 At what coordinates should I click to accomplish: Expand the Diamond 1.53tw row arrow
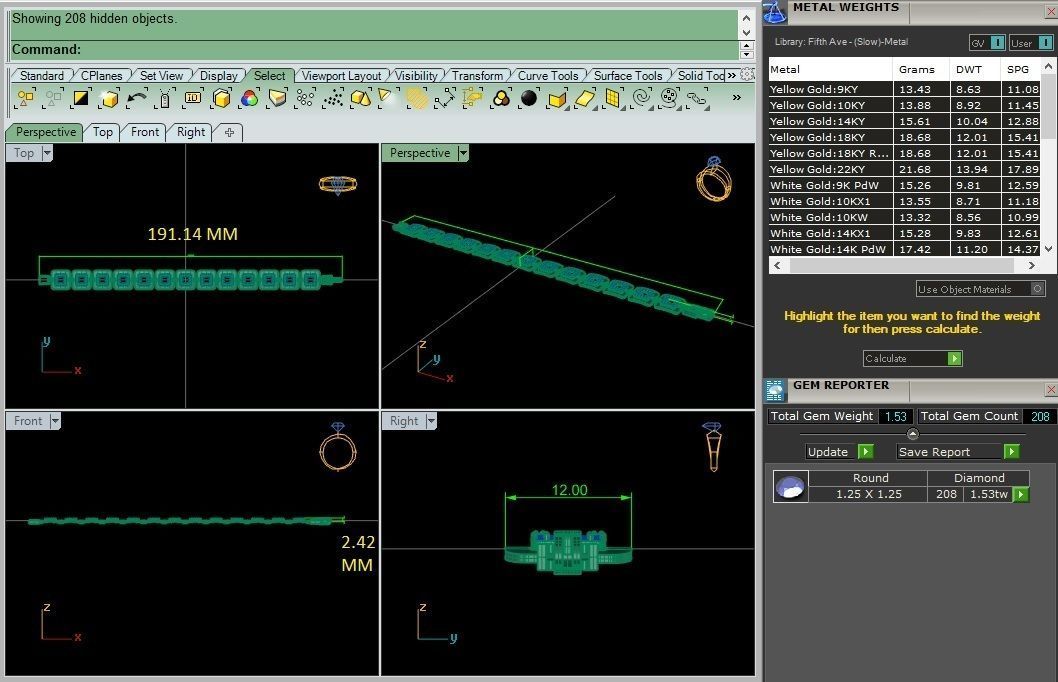pos(1022,494)
